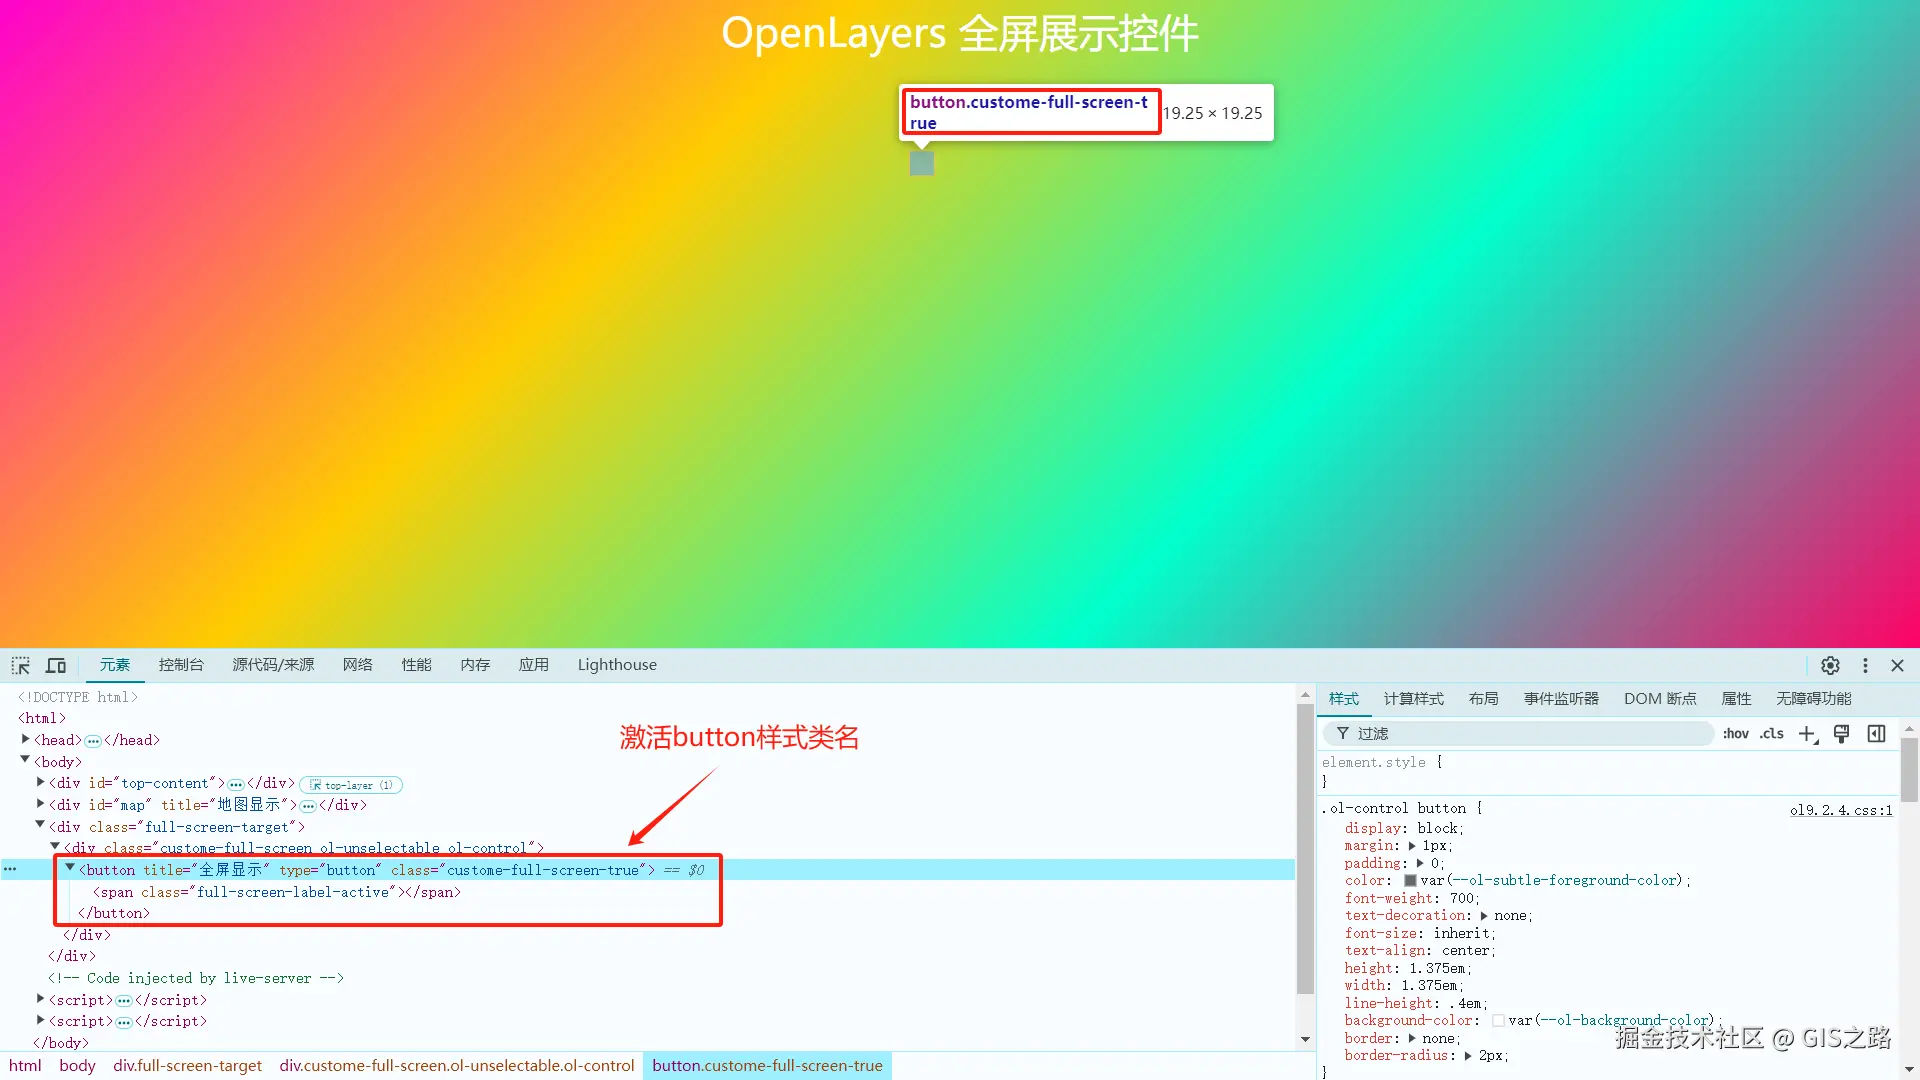1920x1080 pixels.
Task: Click the color swatch for subtle-foreground-color
Action: click(x=1410, y=881)
